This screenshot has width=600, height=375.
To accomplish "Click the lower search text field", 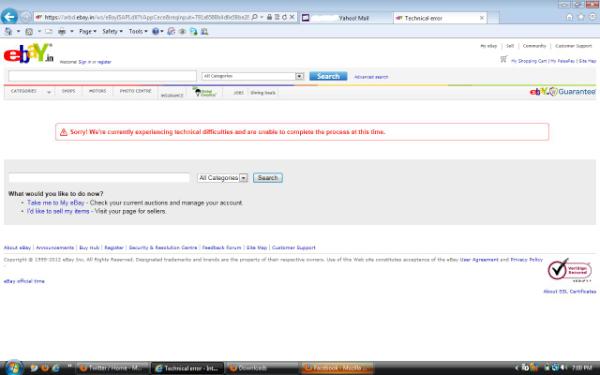I will 99,178.
